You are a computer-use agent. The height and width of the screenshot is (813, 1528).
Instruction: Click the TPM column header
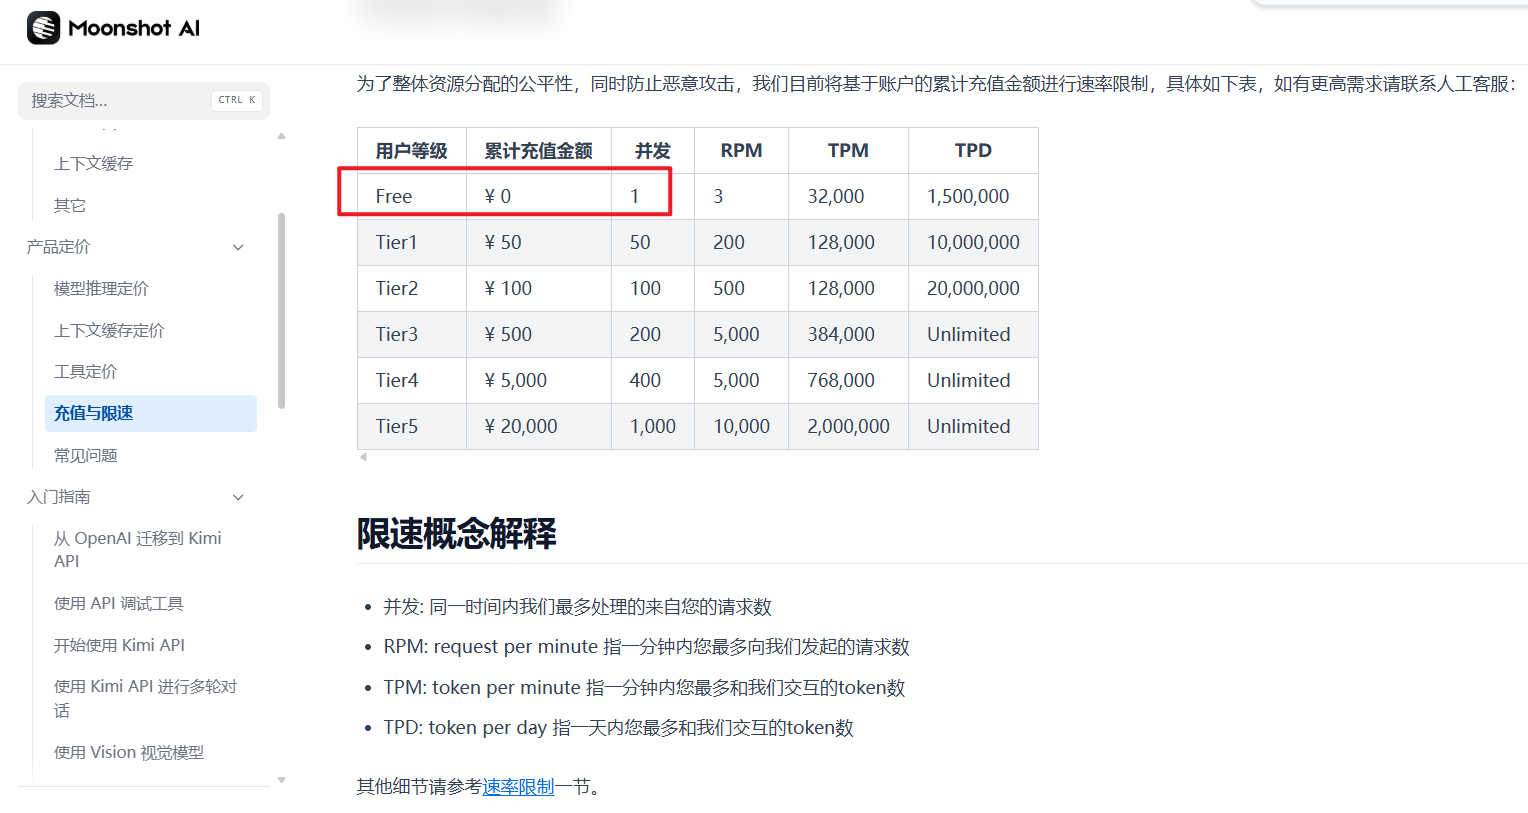pos(848,150)
